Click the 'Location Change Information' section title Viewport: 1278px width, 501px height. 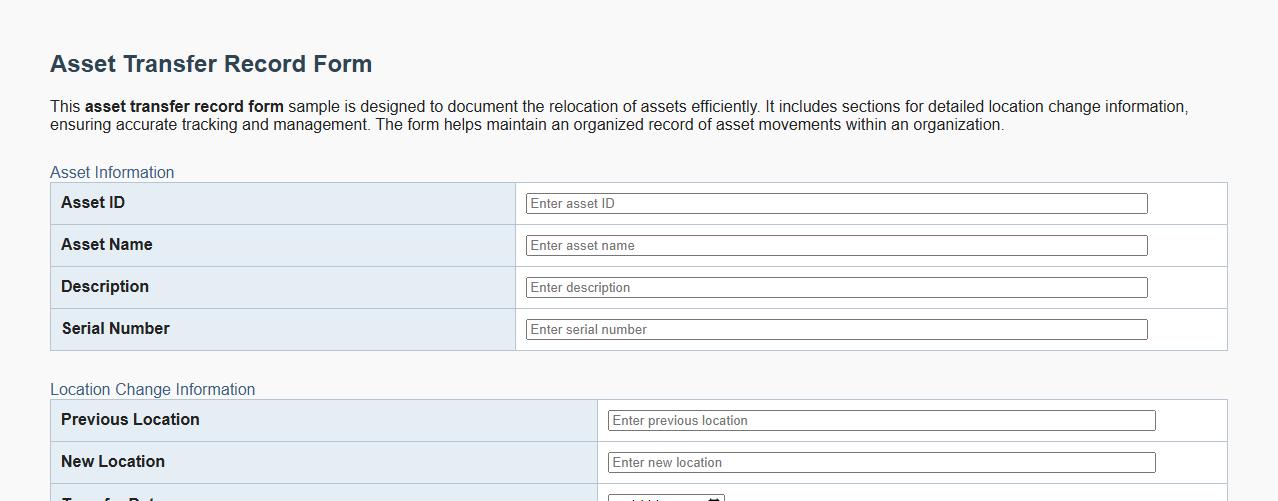point(152,389)
